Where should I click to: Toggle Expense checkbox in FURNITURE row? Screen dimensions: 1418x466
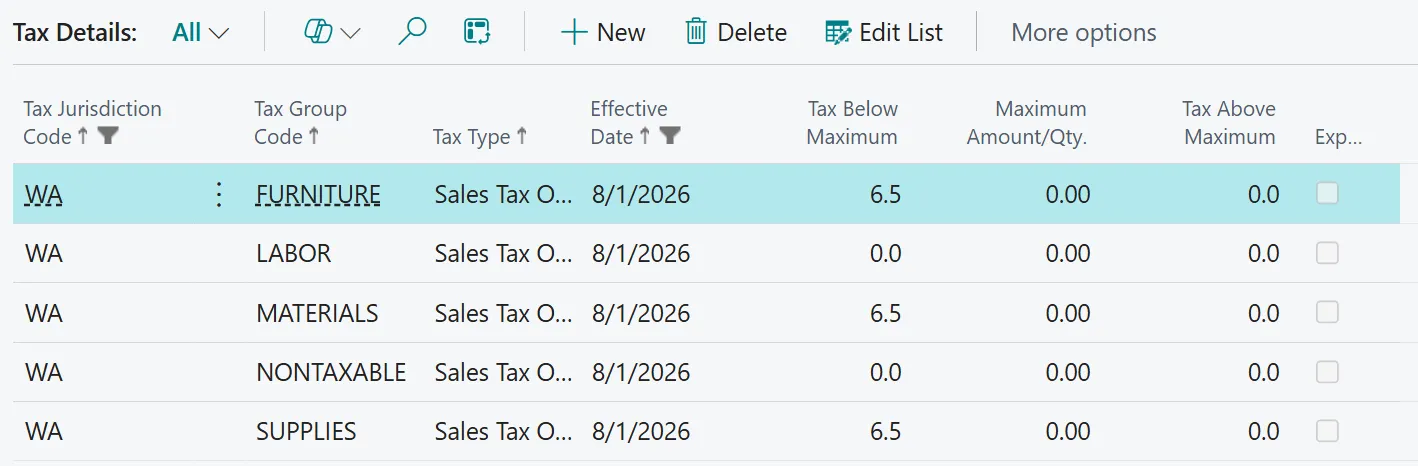(1327, 194)
